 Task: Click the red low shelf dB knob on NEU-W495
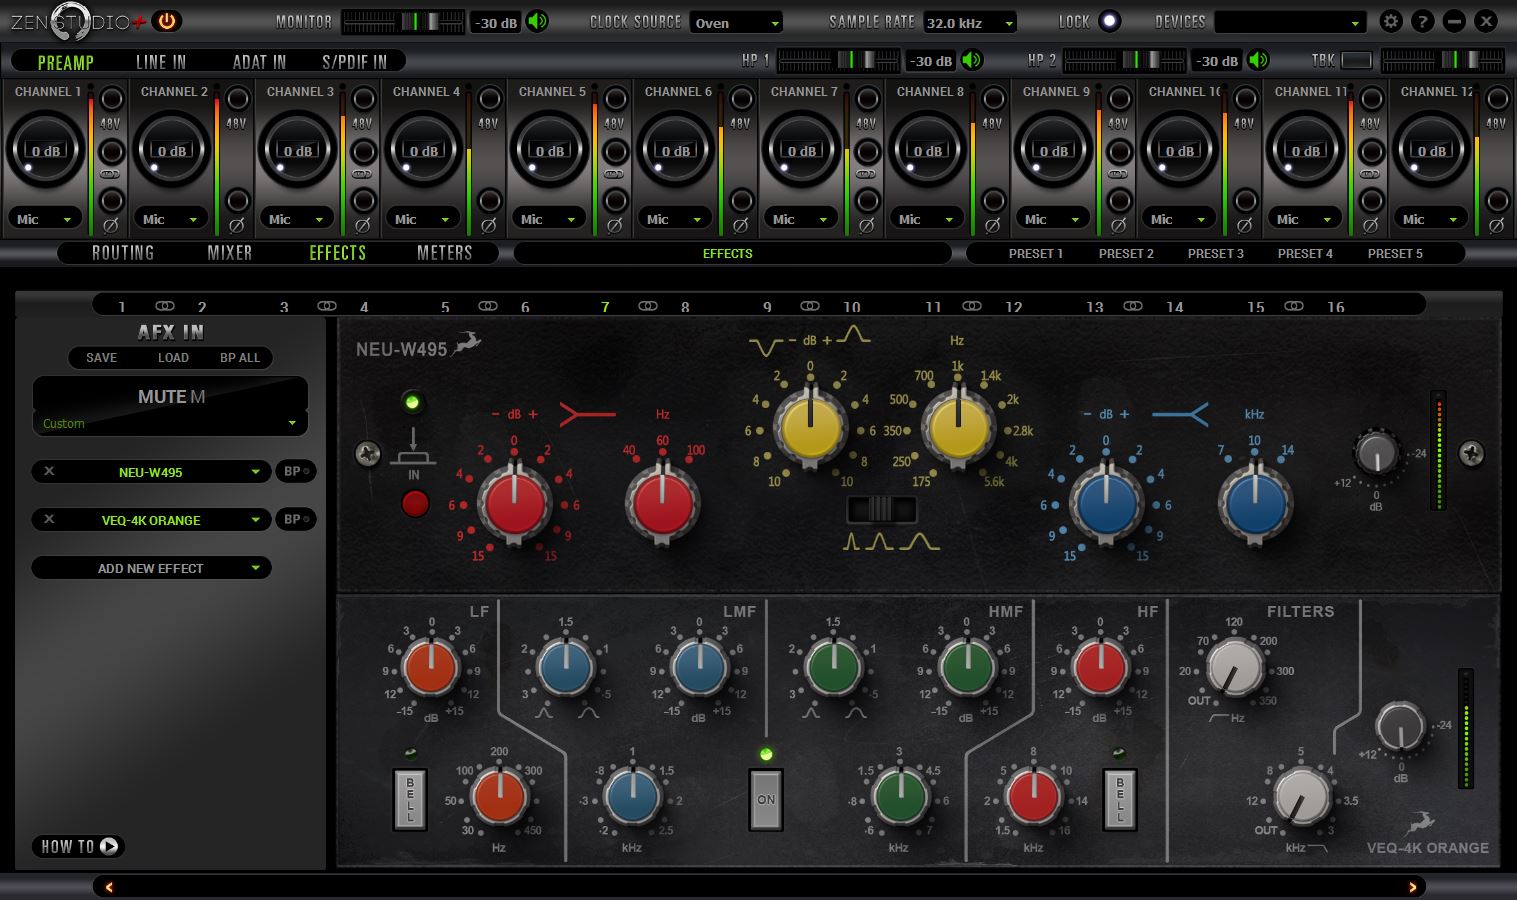click(514, 504)
